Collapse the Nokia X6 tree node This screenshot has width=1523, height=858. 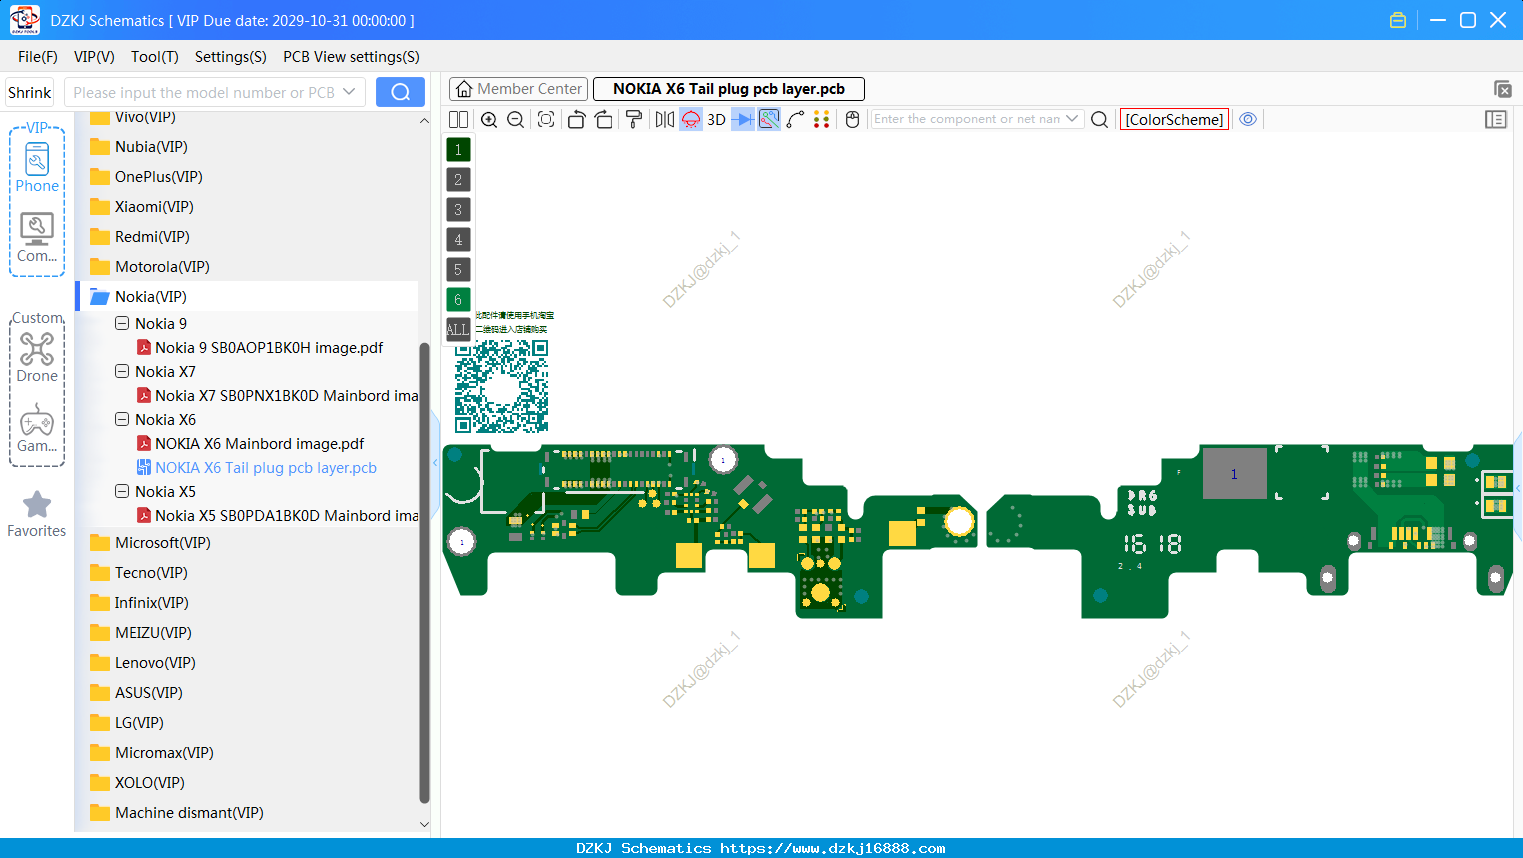122,419
